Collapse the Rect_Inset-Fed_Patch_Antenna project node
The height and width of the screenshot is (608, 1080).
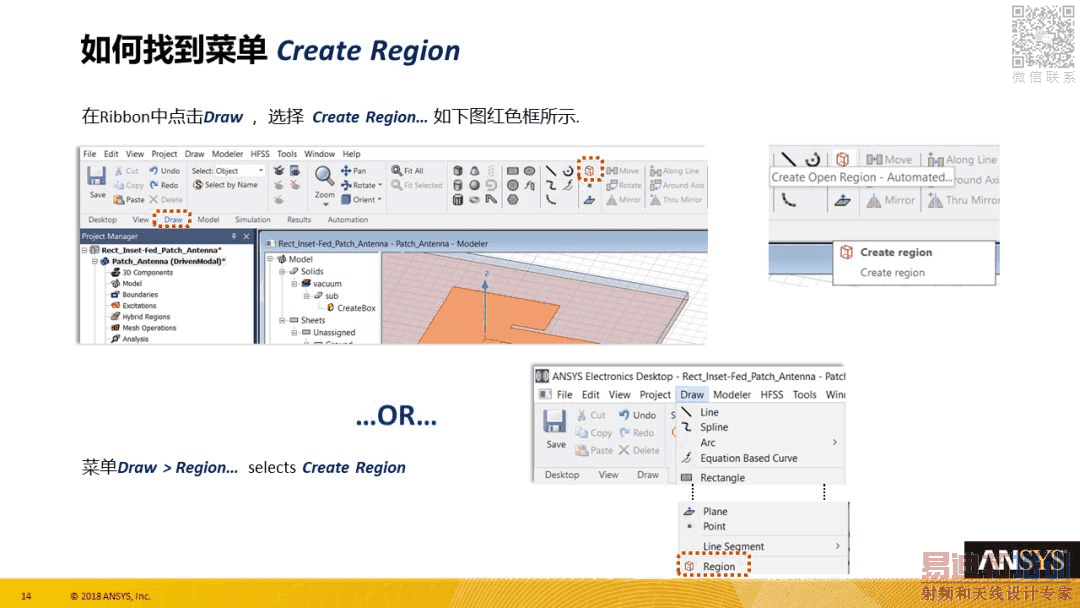pos(85,250)
